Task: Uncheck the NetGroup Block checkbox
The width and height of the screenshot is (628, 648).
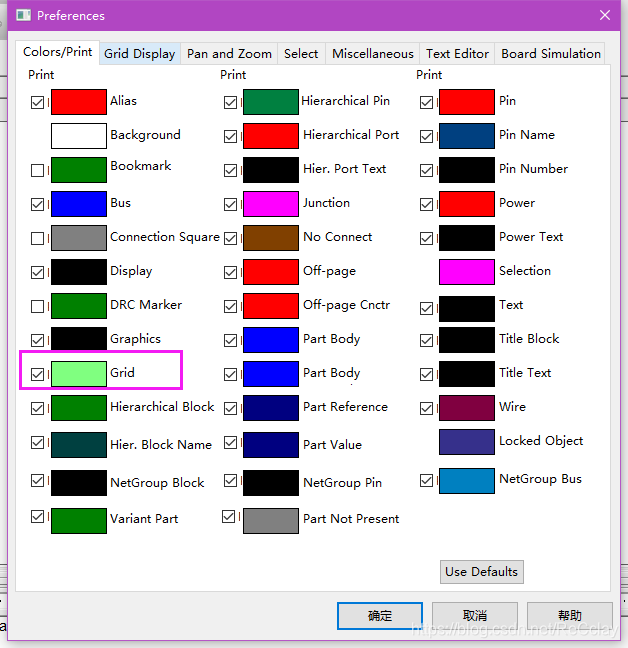Action: (38, 480)
